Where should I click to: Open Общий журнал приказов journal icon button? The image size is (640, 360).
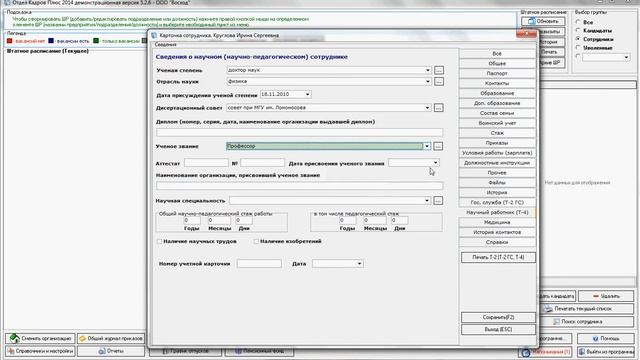pyautogui.click(x=111, y=338)
